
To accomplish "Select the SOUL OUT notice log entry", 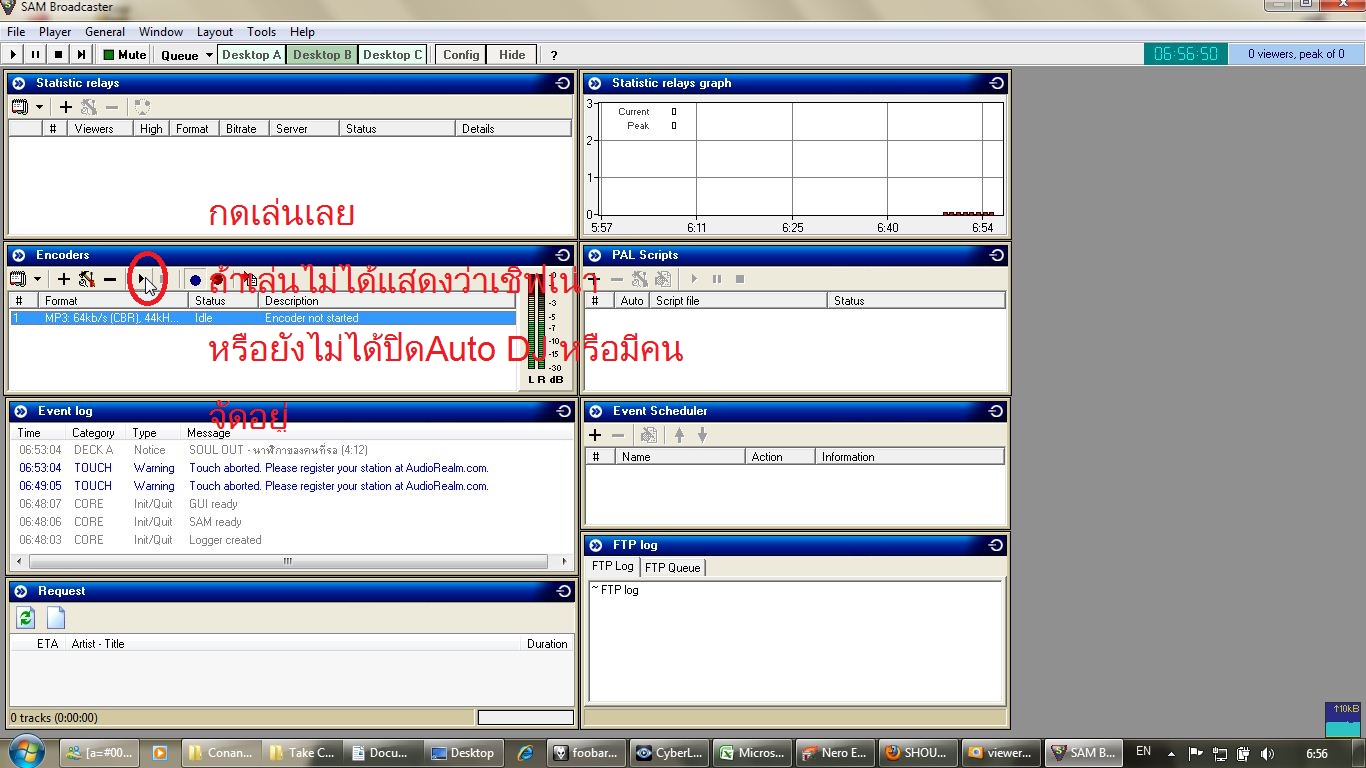I will pos(292,450).
